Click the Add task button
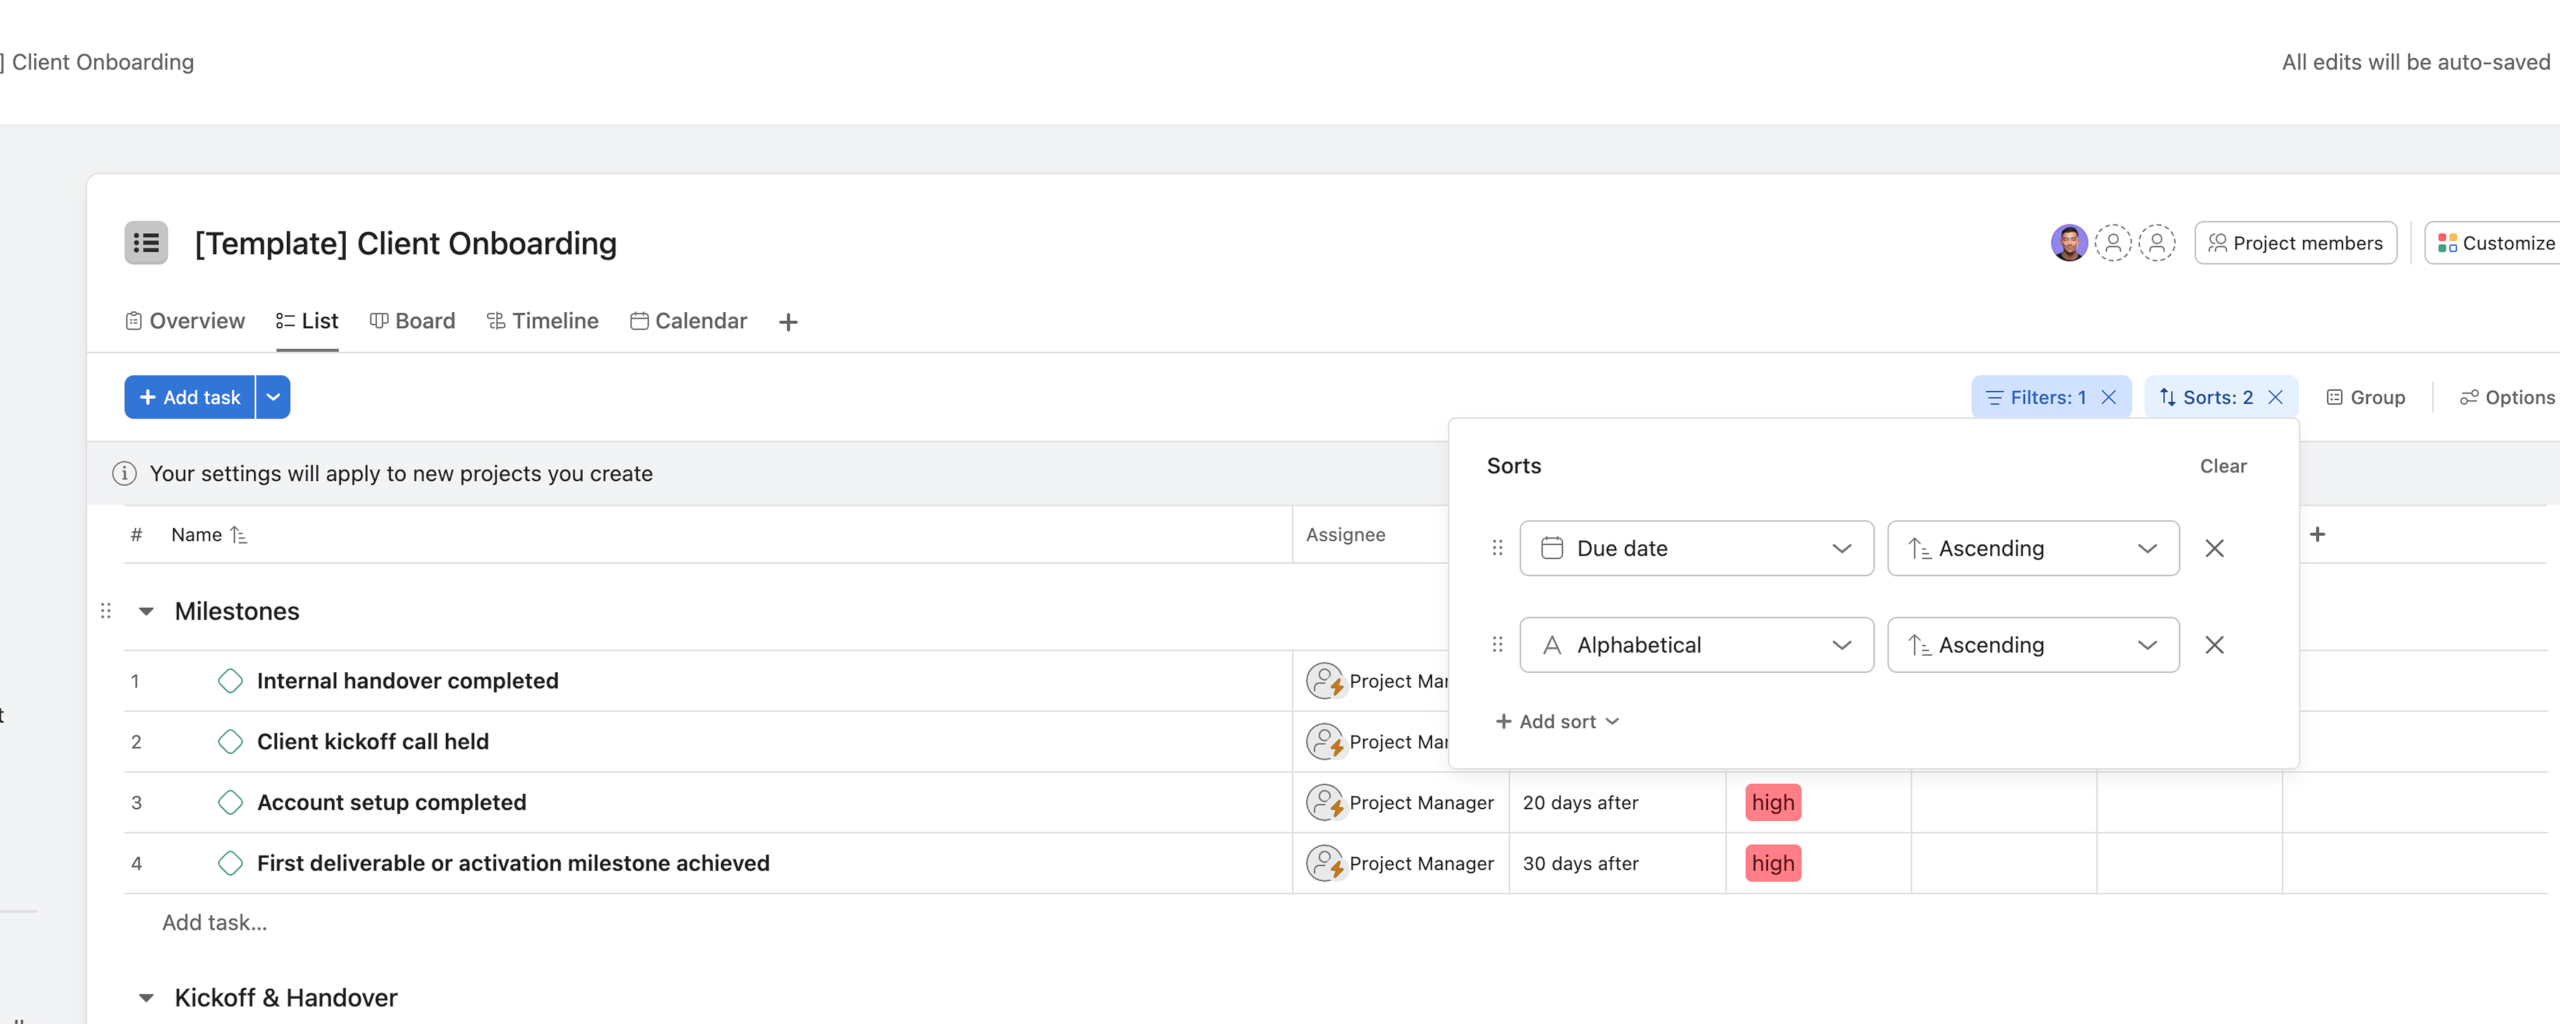The image size is (2560, 1024). 190,396
